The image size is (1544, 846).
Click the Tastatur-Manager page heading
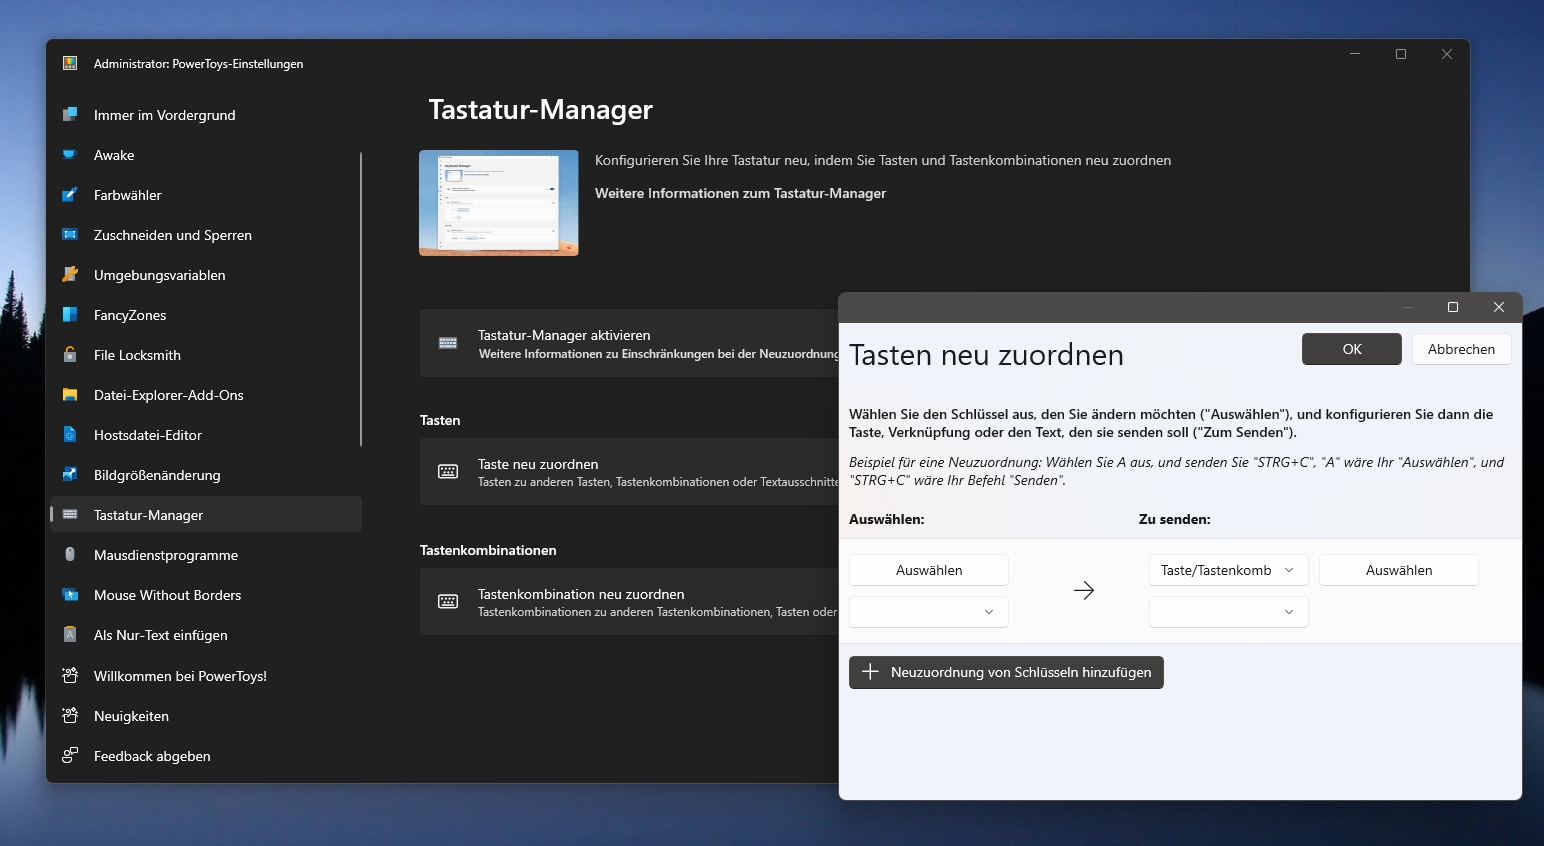click(540, 110)
